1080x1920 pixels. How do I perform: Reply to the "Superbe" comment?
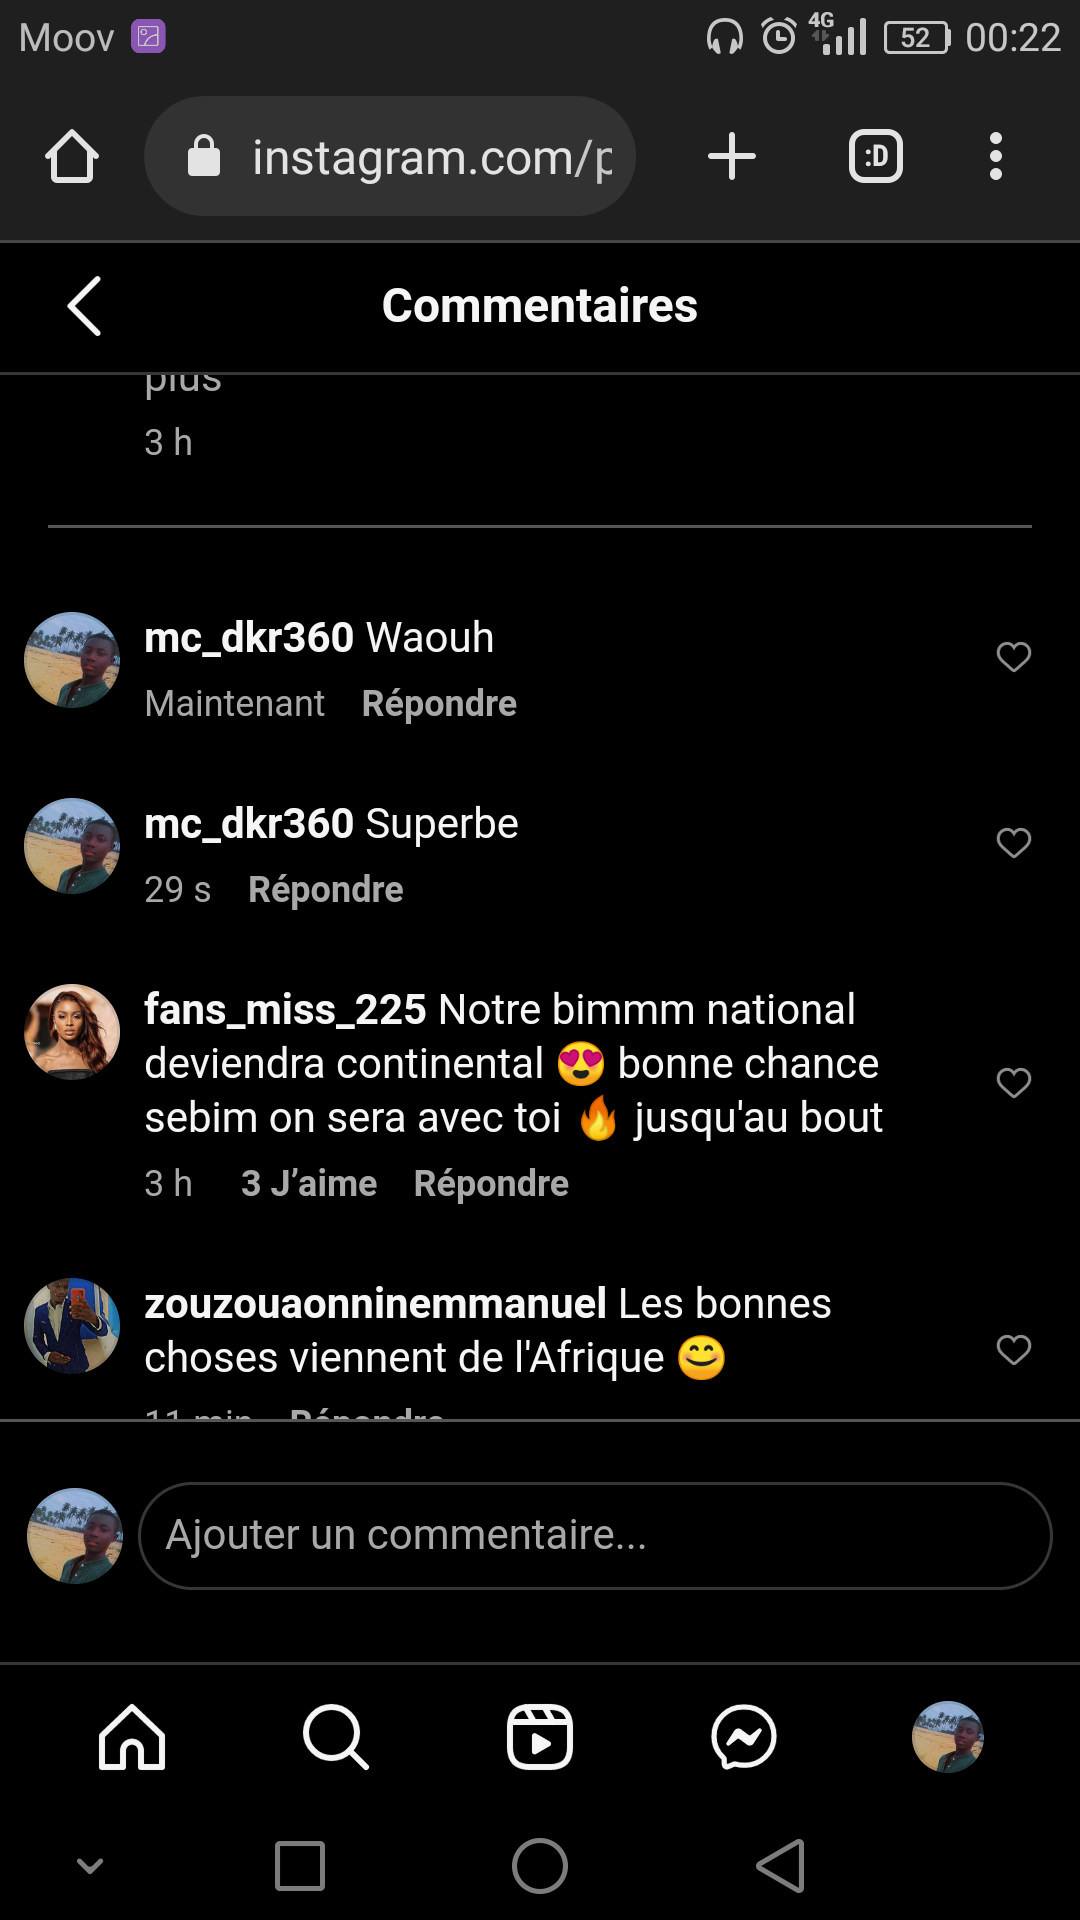[x=326, y=890]
